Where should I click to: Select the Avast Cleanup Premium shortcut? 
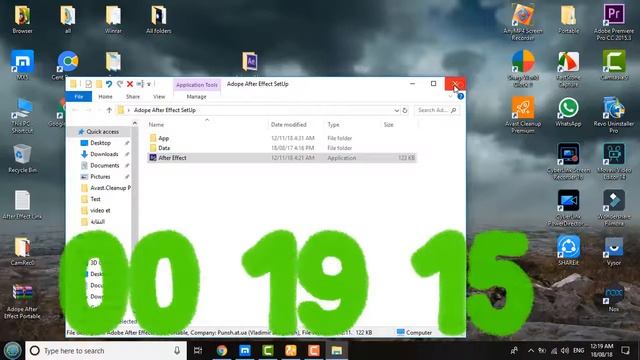pyautogui.click(x=523, y=115)
